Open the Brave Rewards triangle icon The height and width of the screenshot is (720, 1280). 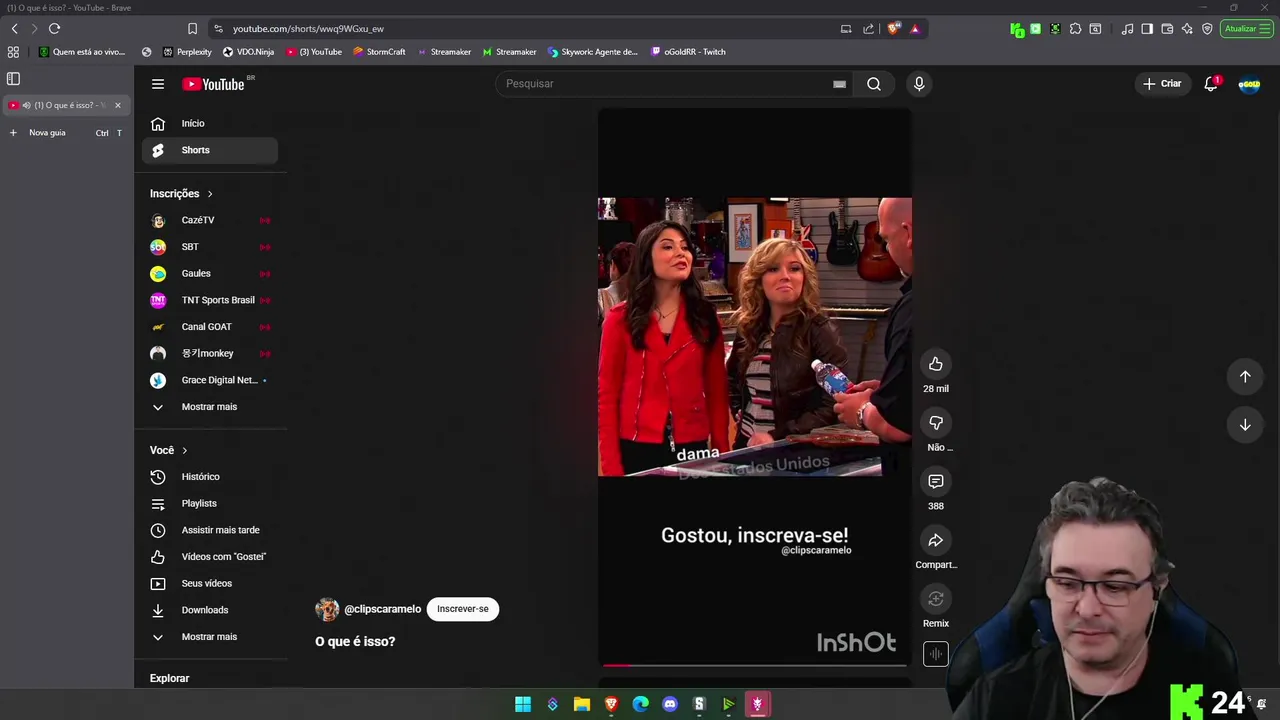(x=915, y=29)
